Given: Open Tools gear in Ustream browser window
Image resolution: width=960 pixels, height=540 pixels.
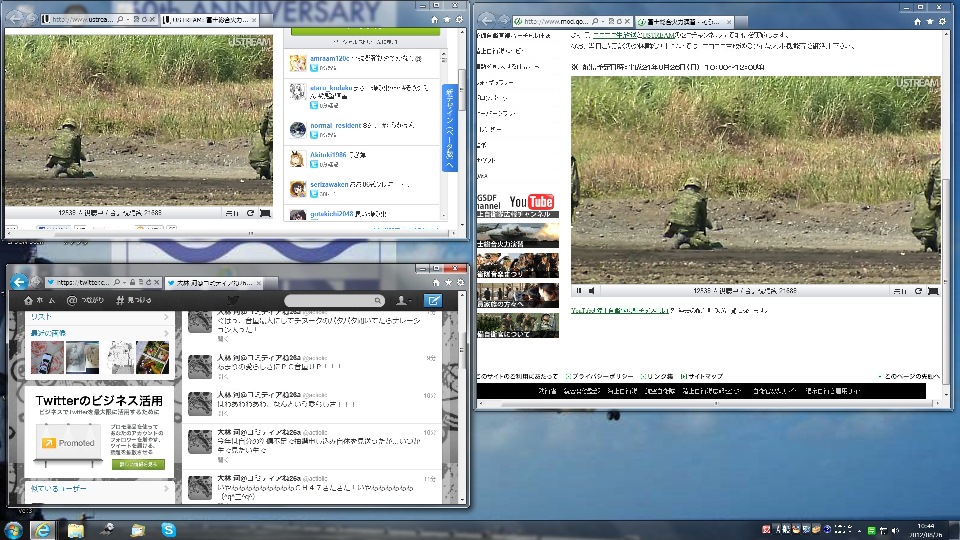Looking at the screenshot, I should point(459,20).
